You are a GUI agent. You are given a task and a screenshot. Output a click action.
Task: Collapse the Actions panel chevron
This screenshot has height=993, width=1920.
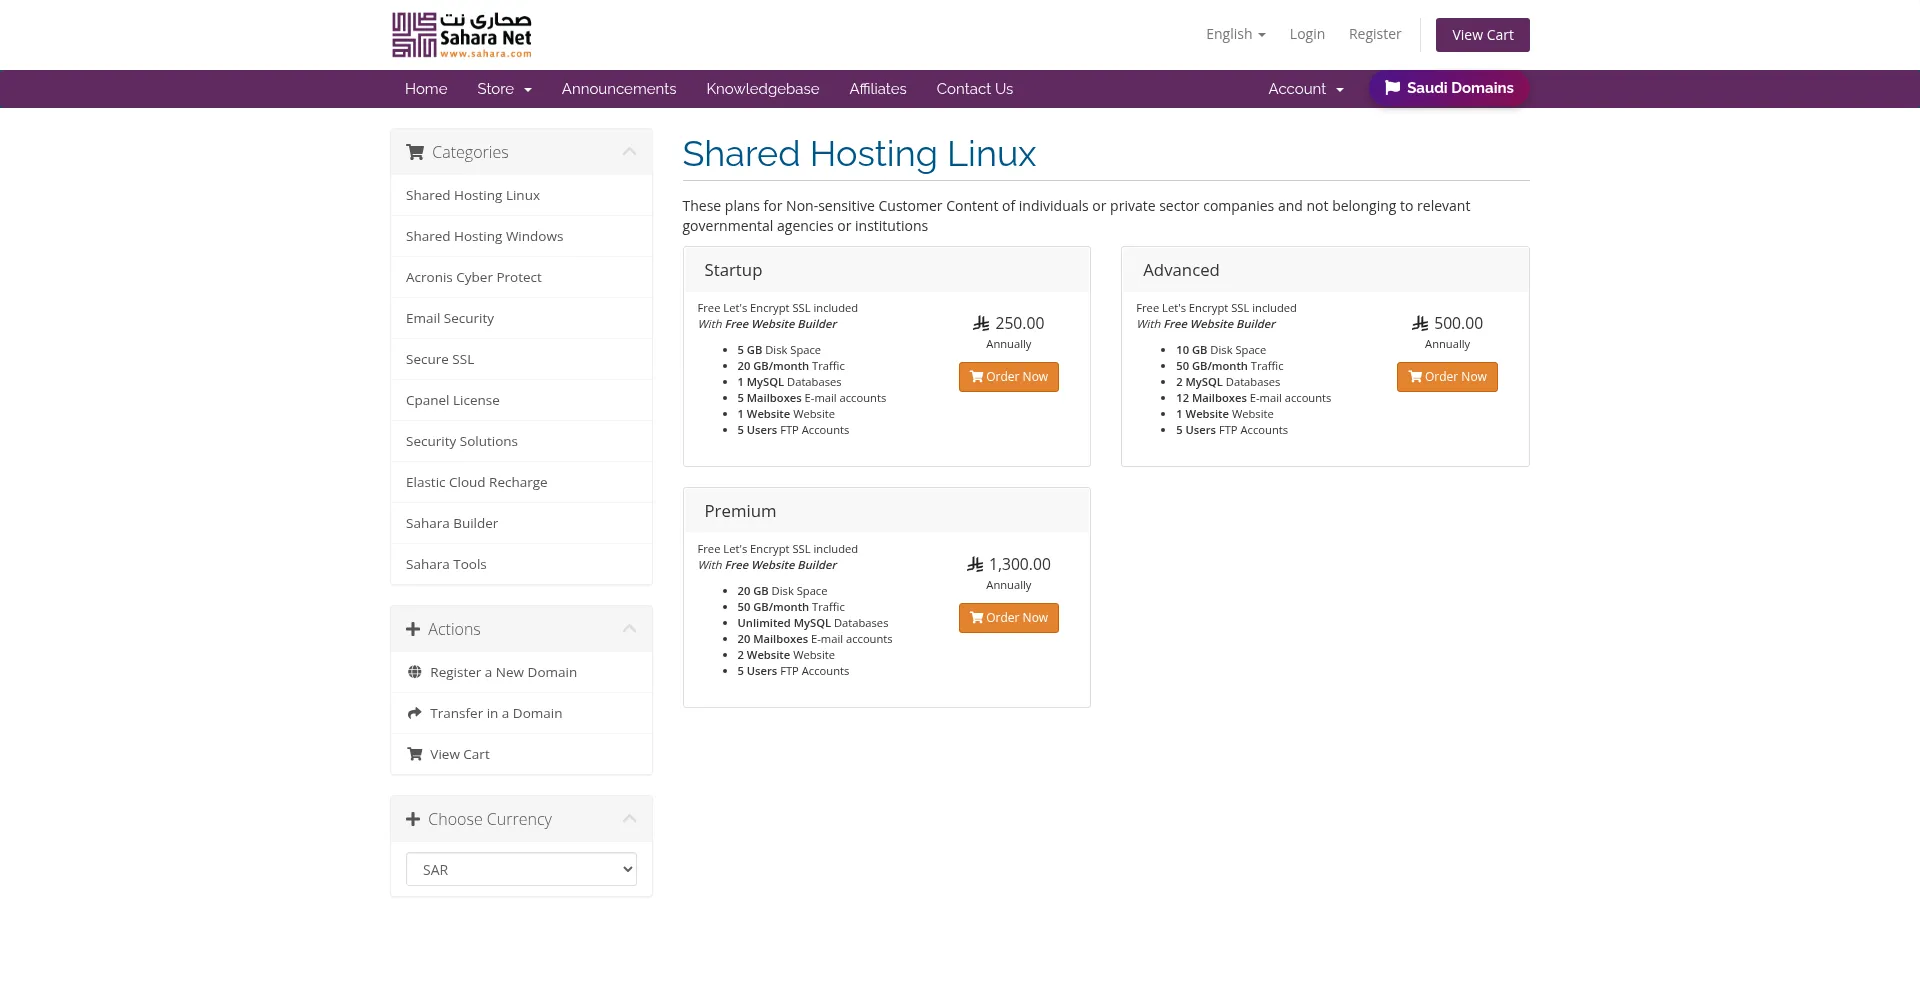[629, 629]
